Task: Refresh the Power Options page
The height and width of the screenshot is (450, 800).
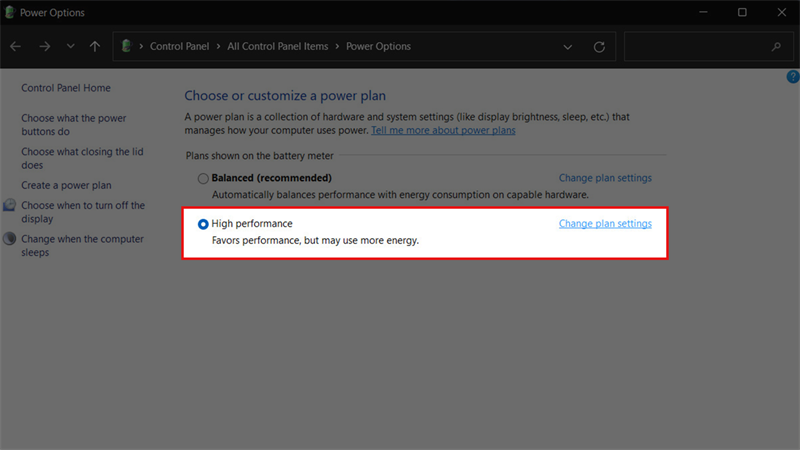Action: pyautogui.click(x=599, y=46)
